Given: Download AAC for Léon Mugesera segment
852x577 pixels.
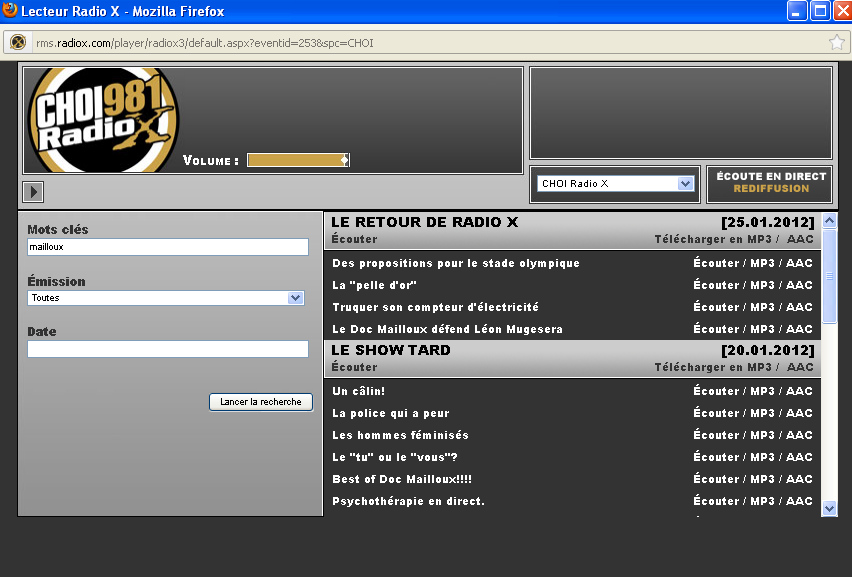Looking at the screenshot, I should point(799,329).
